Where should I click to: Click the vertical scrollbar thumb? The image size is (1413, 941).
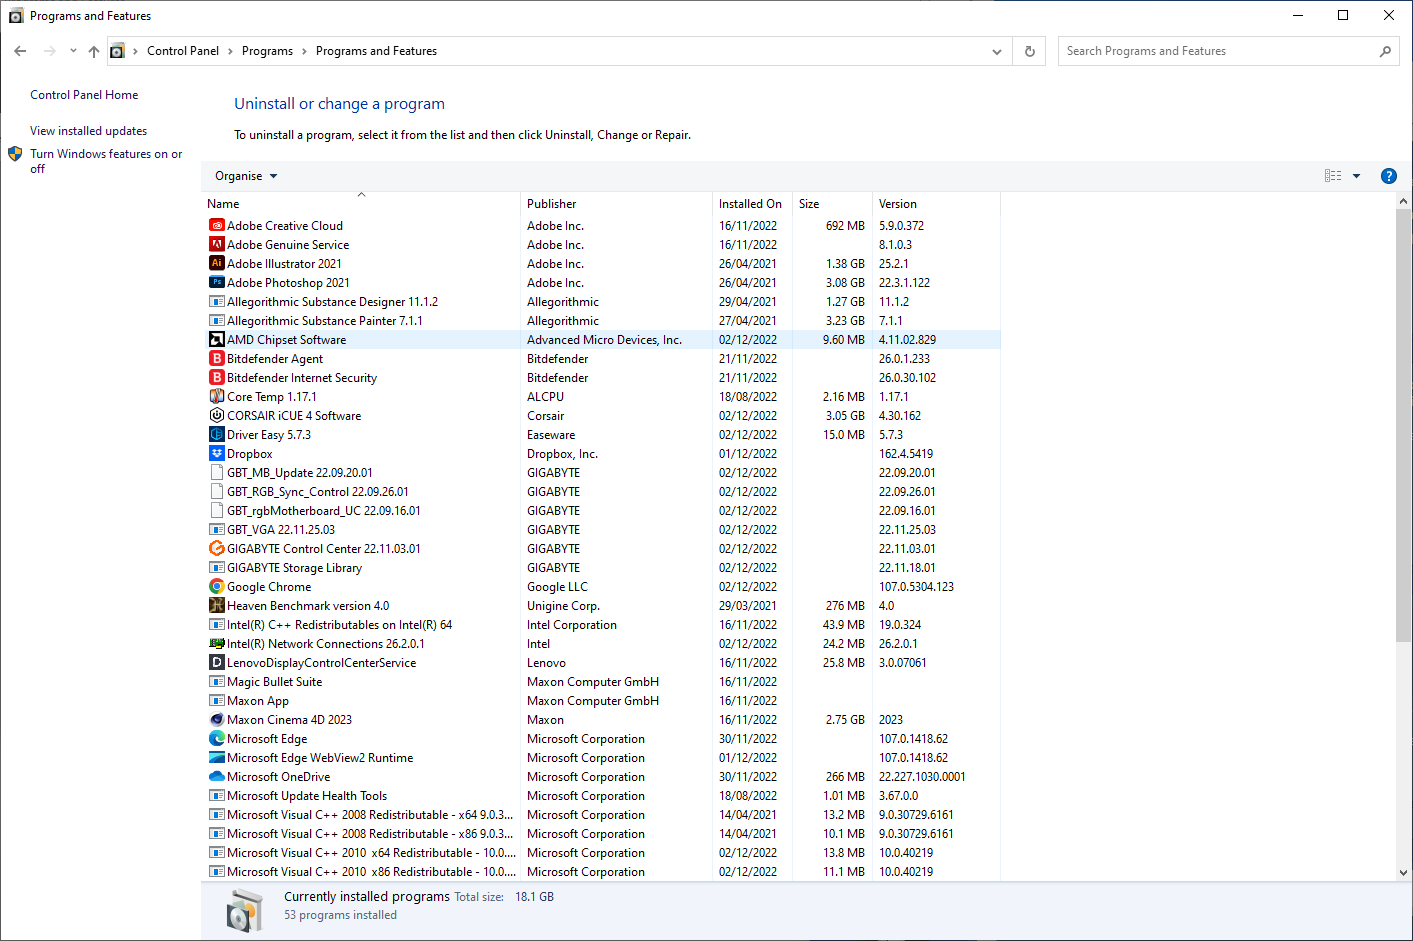[1403, 425]
